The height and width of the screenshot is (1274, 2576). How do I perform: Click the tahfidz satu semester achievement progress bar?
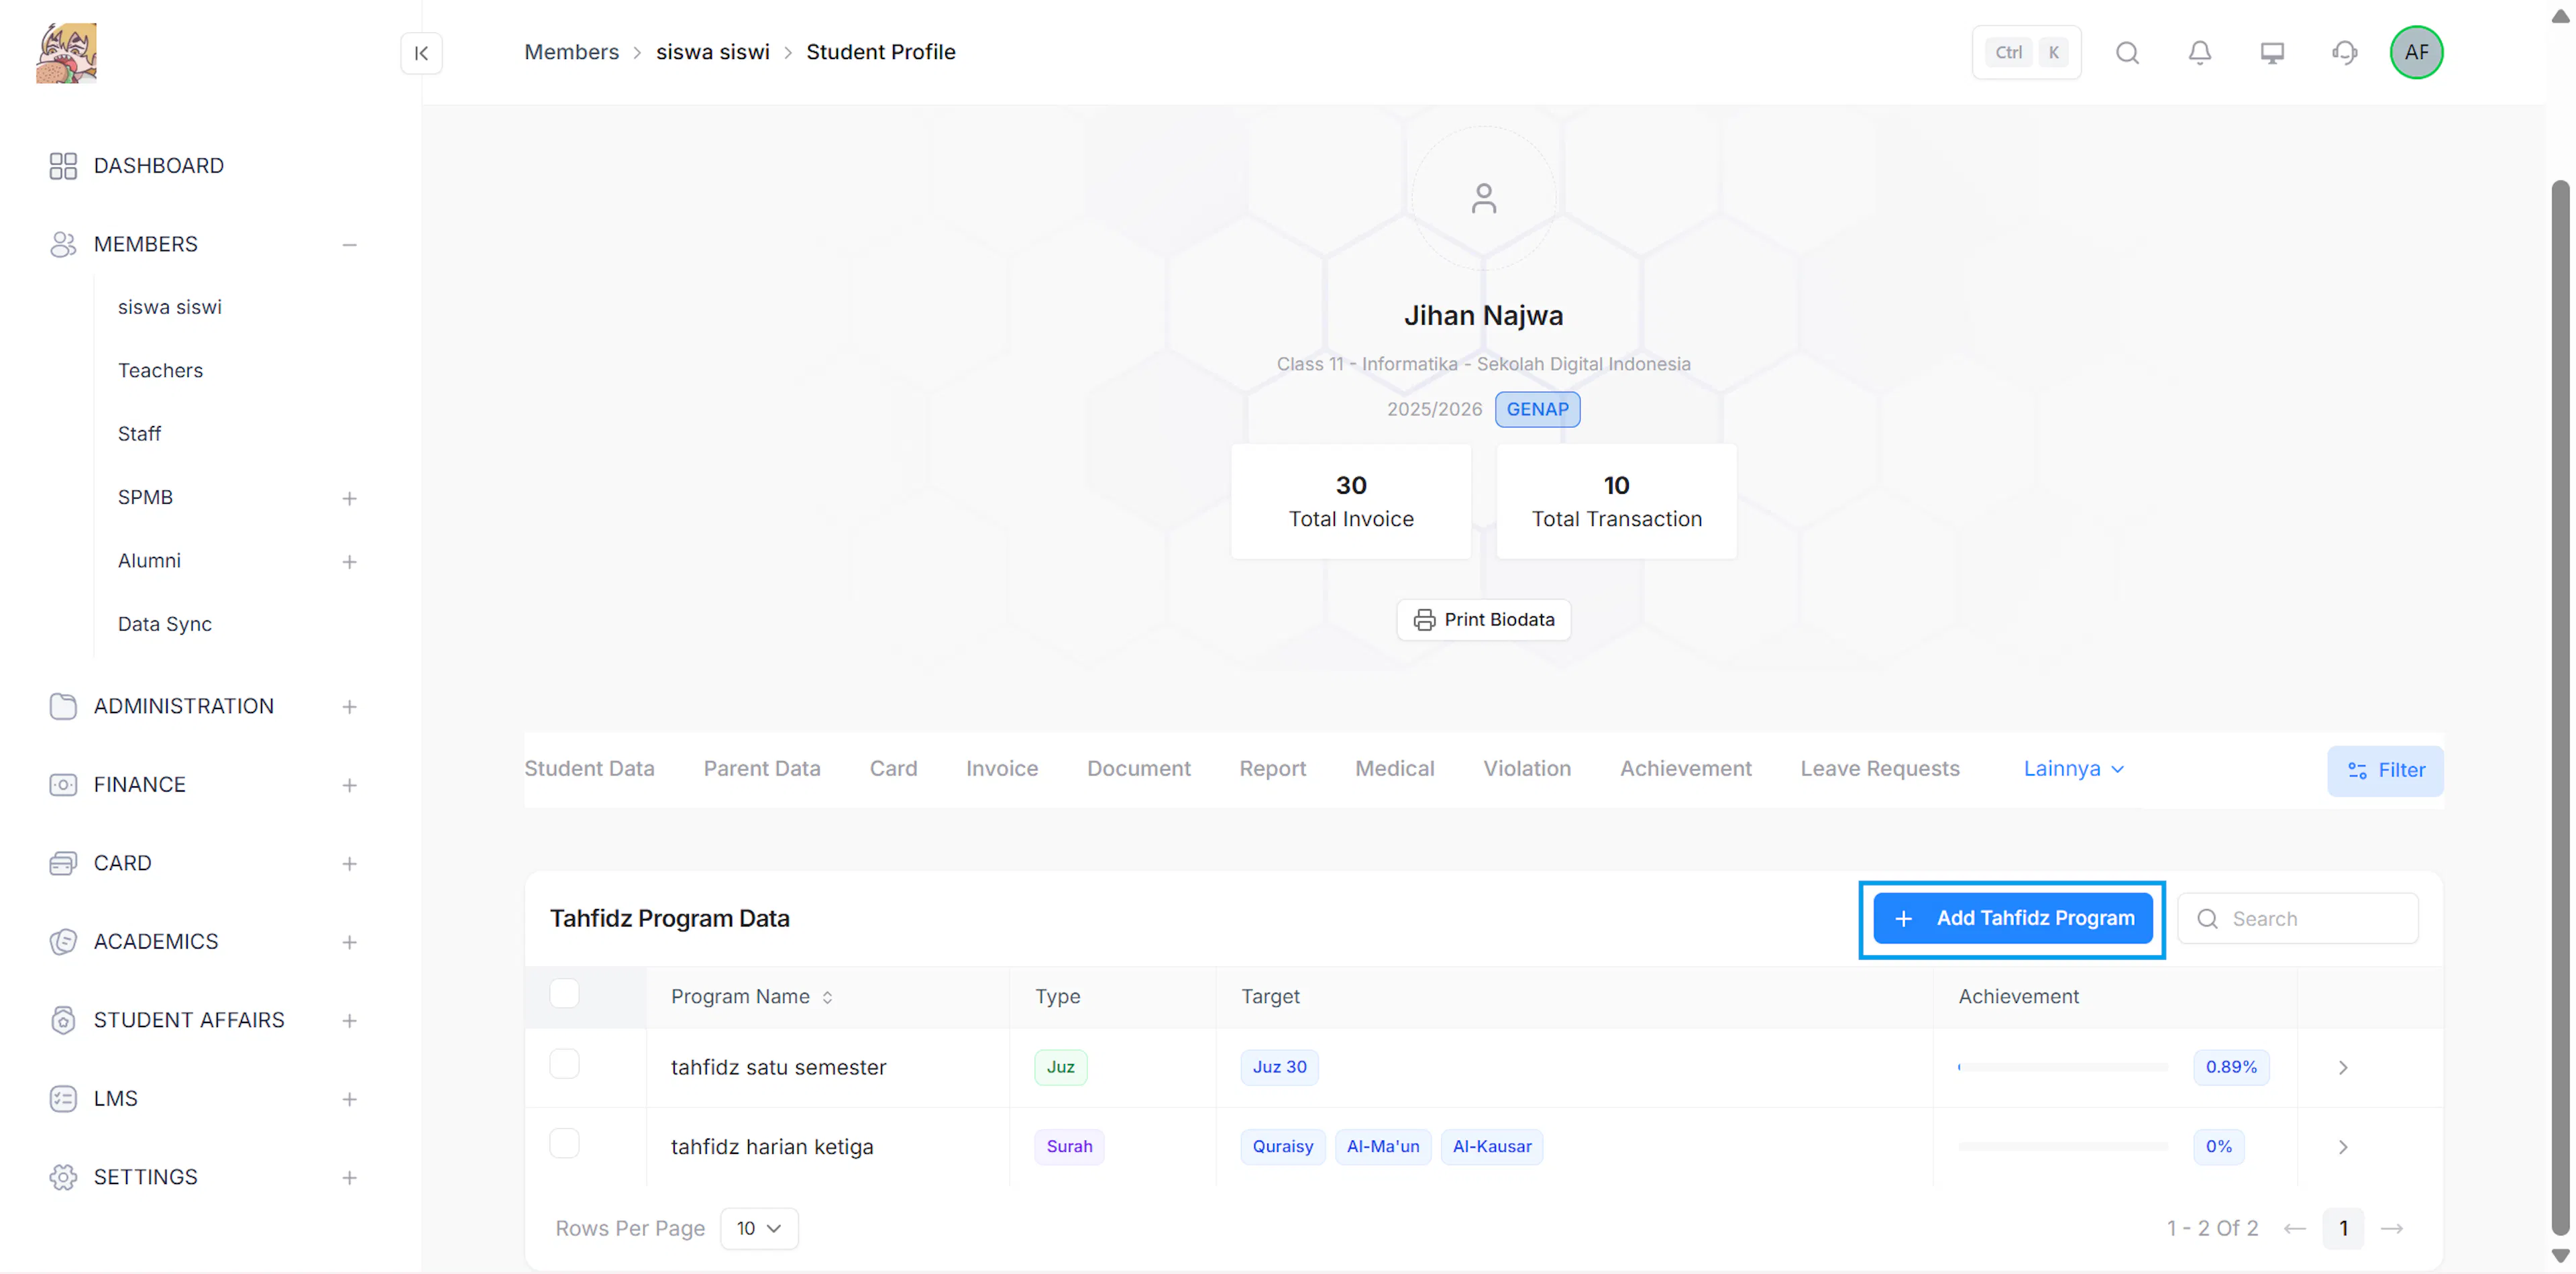[2062, 1068]
